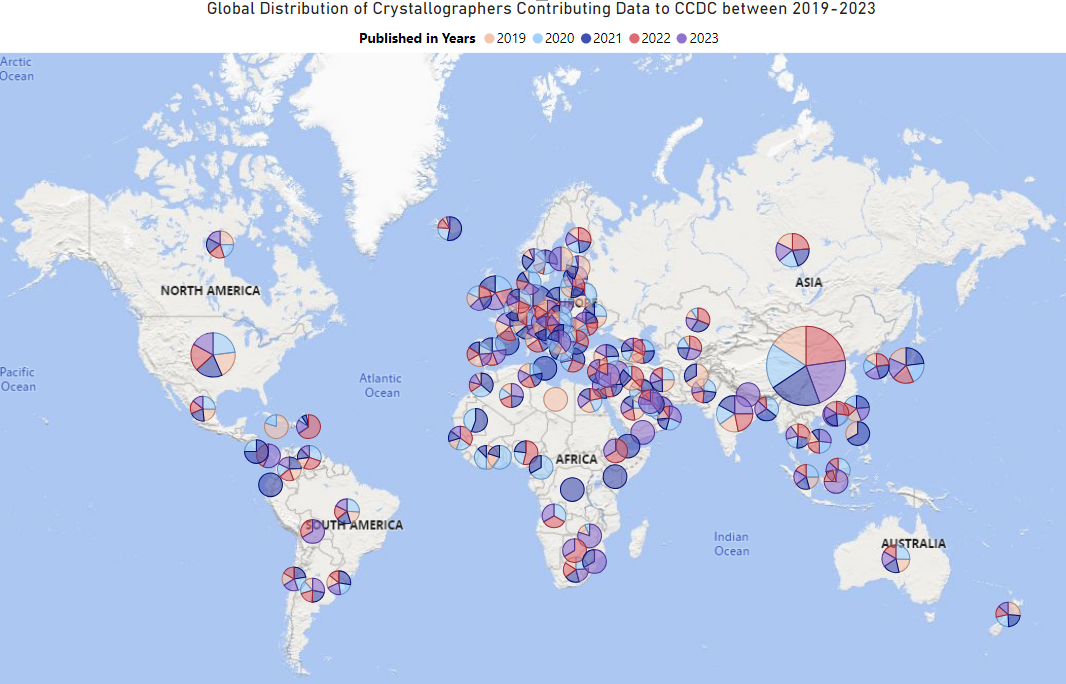Click the pie marker over Kazakhstan
Screen dimensions: 1066x684
697,320
